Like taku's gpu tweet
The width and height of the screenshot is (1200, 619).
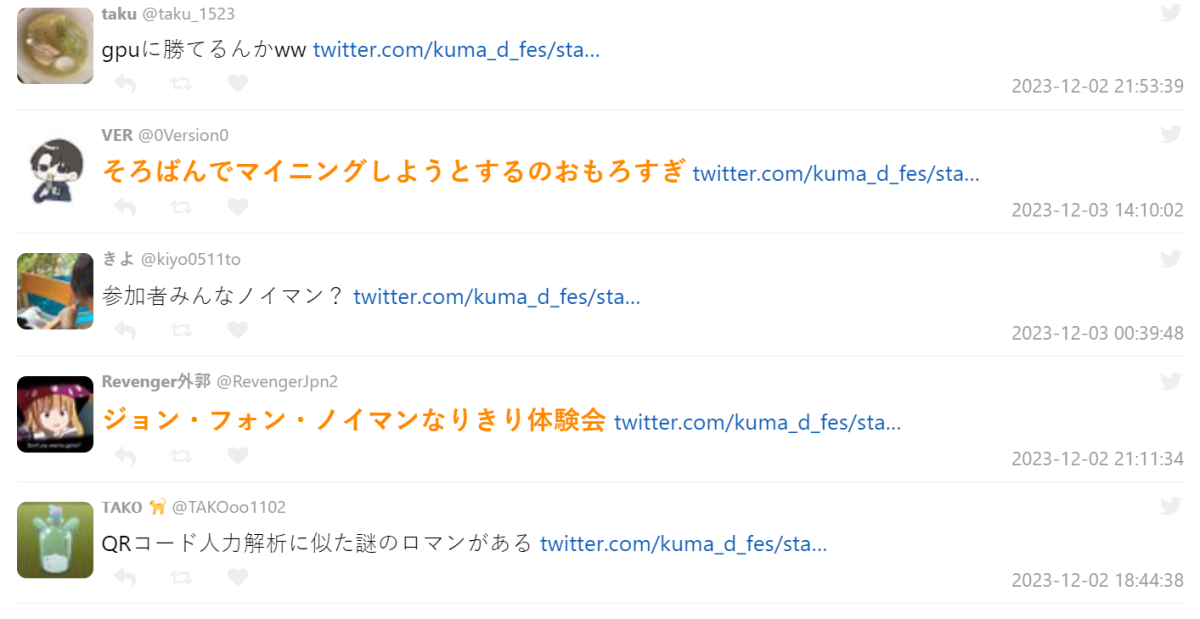coord(237,84)
